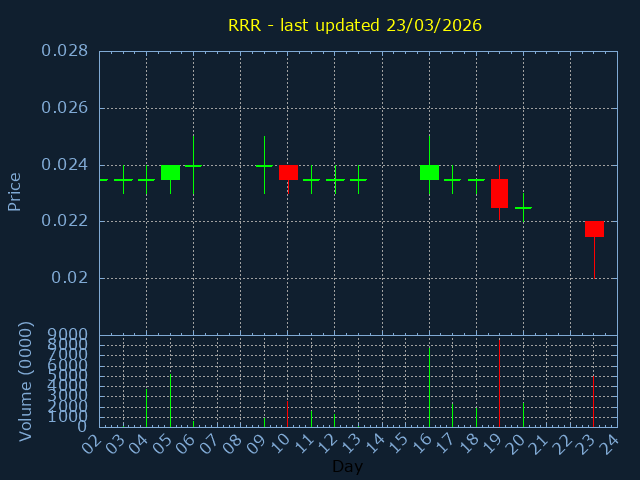Click the green candlestick on day 16
Screen dimensions: 640x480
(x=429, y=172)
